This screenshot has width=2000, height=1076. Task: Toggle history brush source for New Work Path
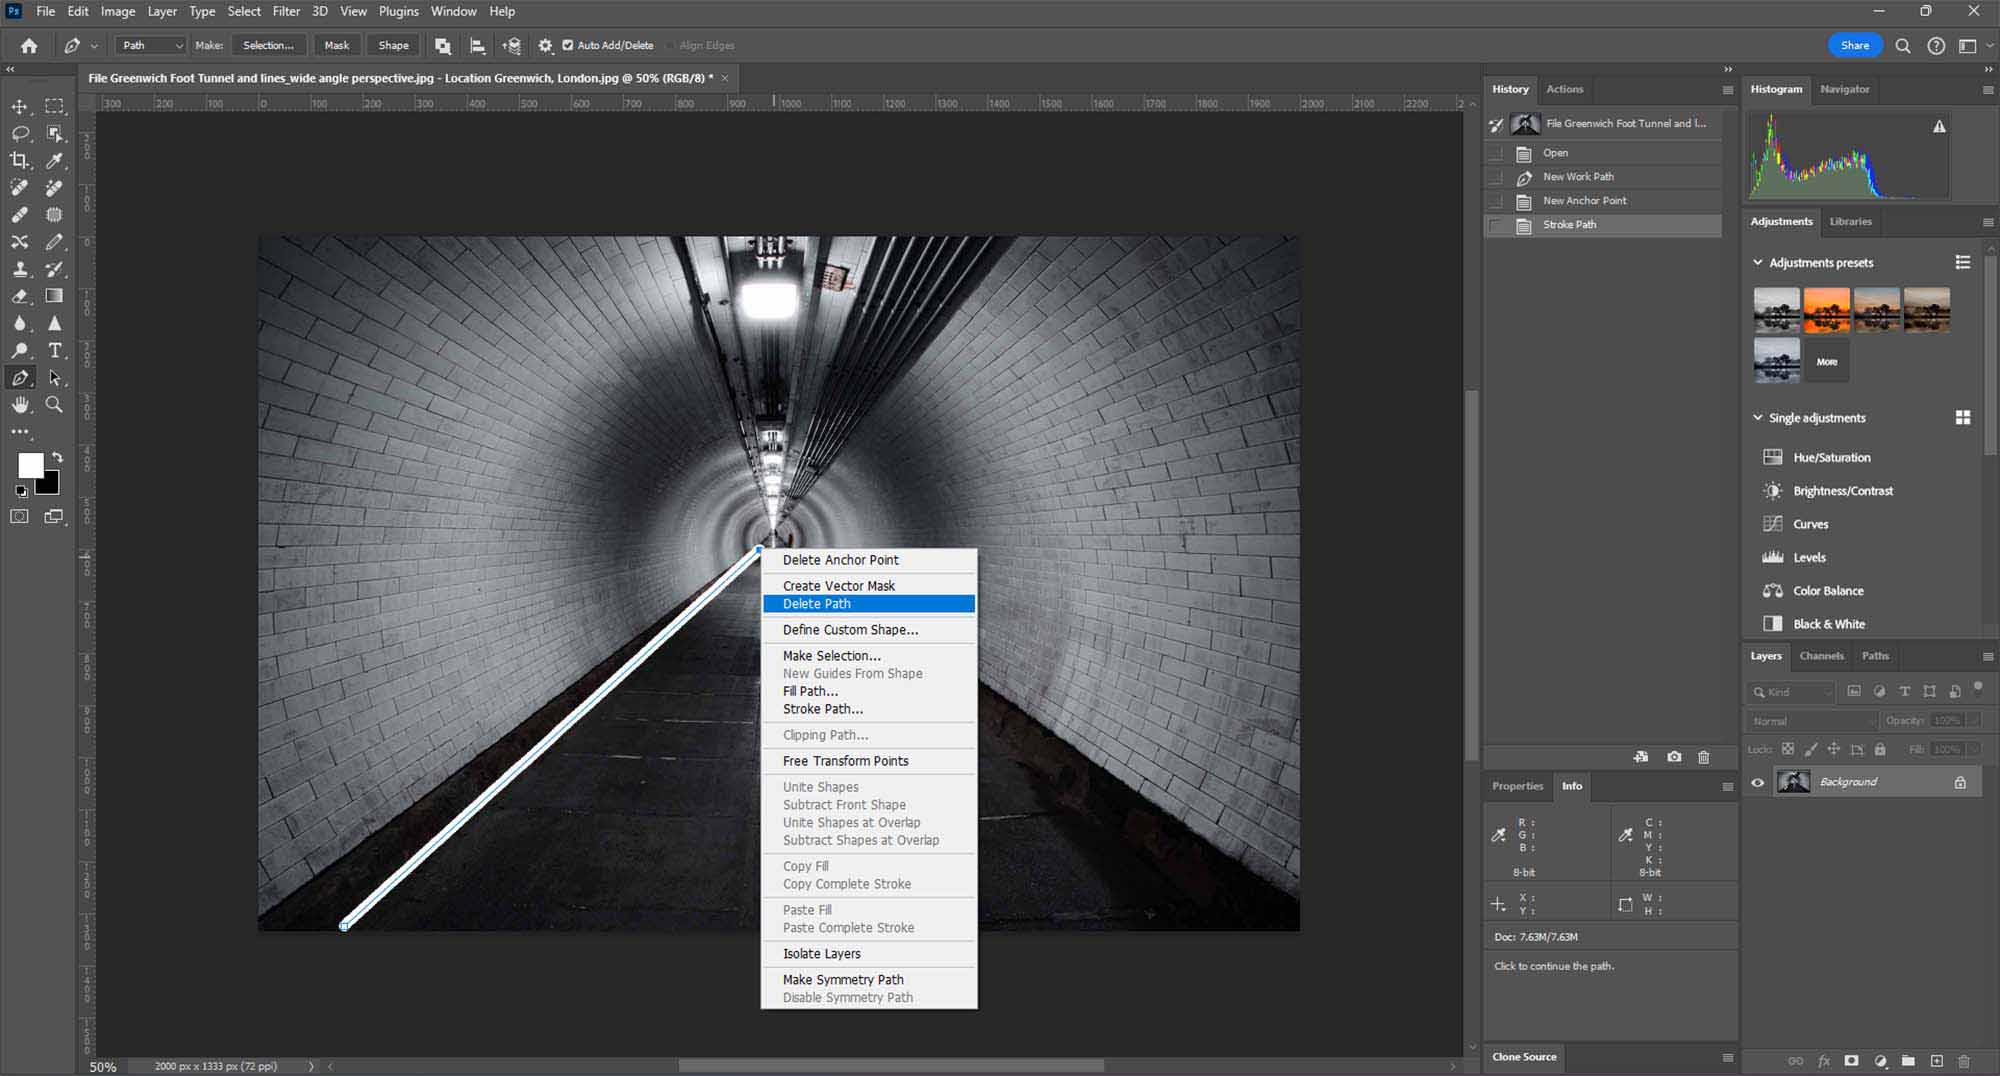1496,177
